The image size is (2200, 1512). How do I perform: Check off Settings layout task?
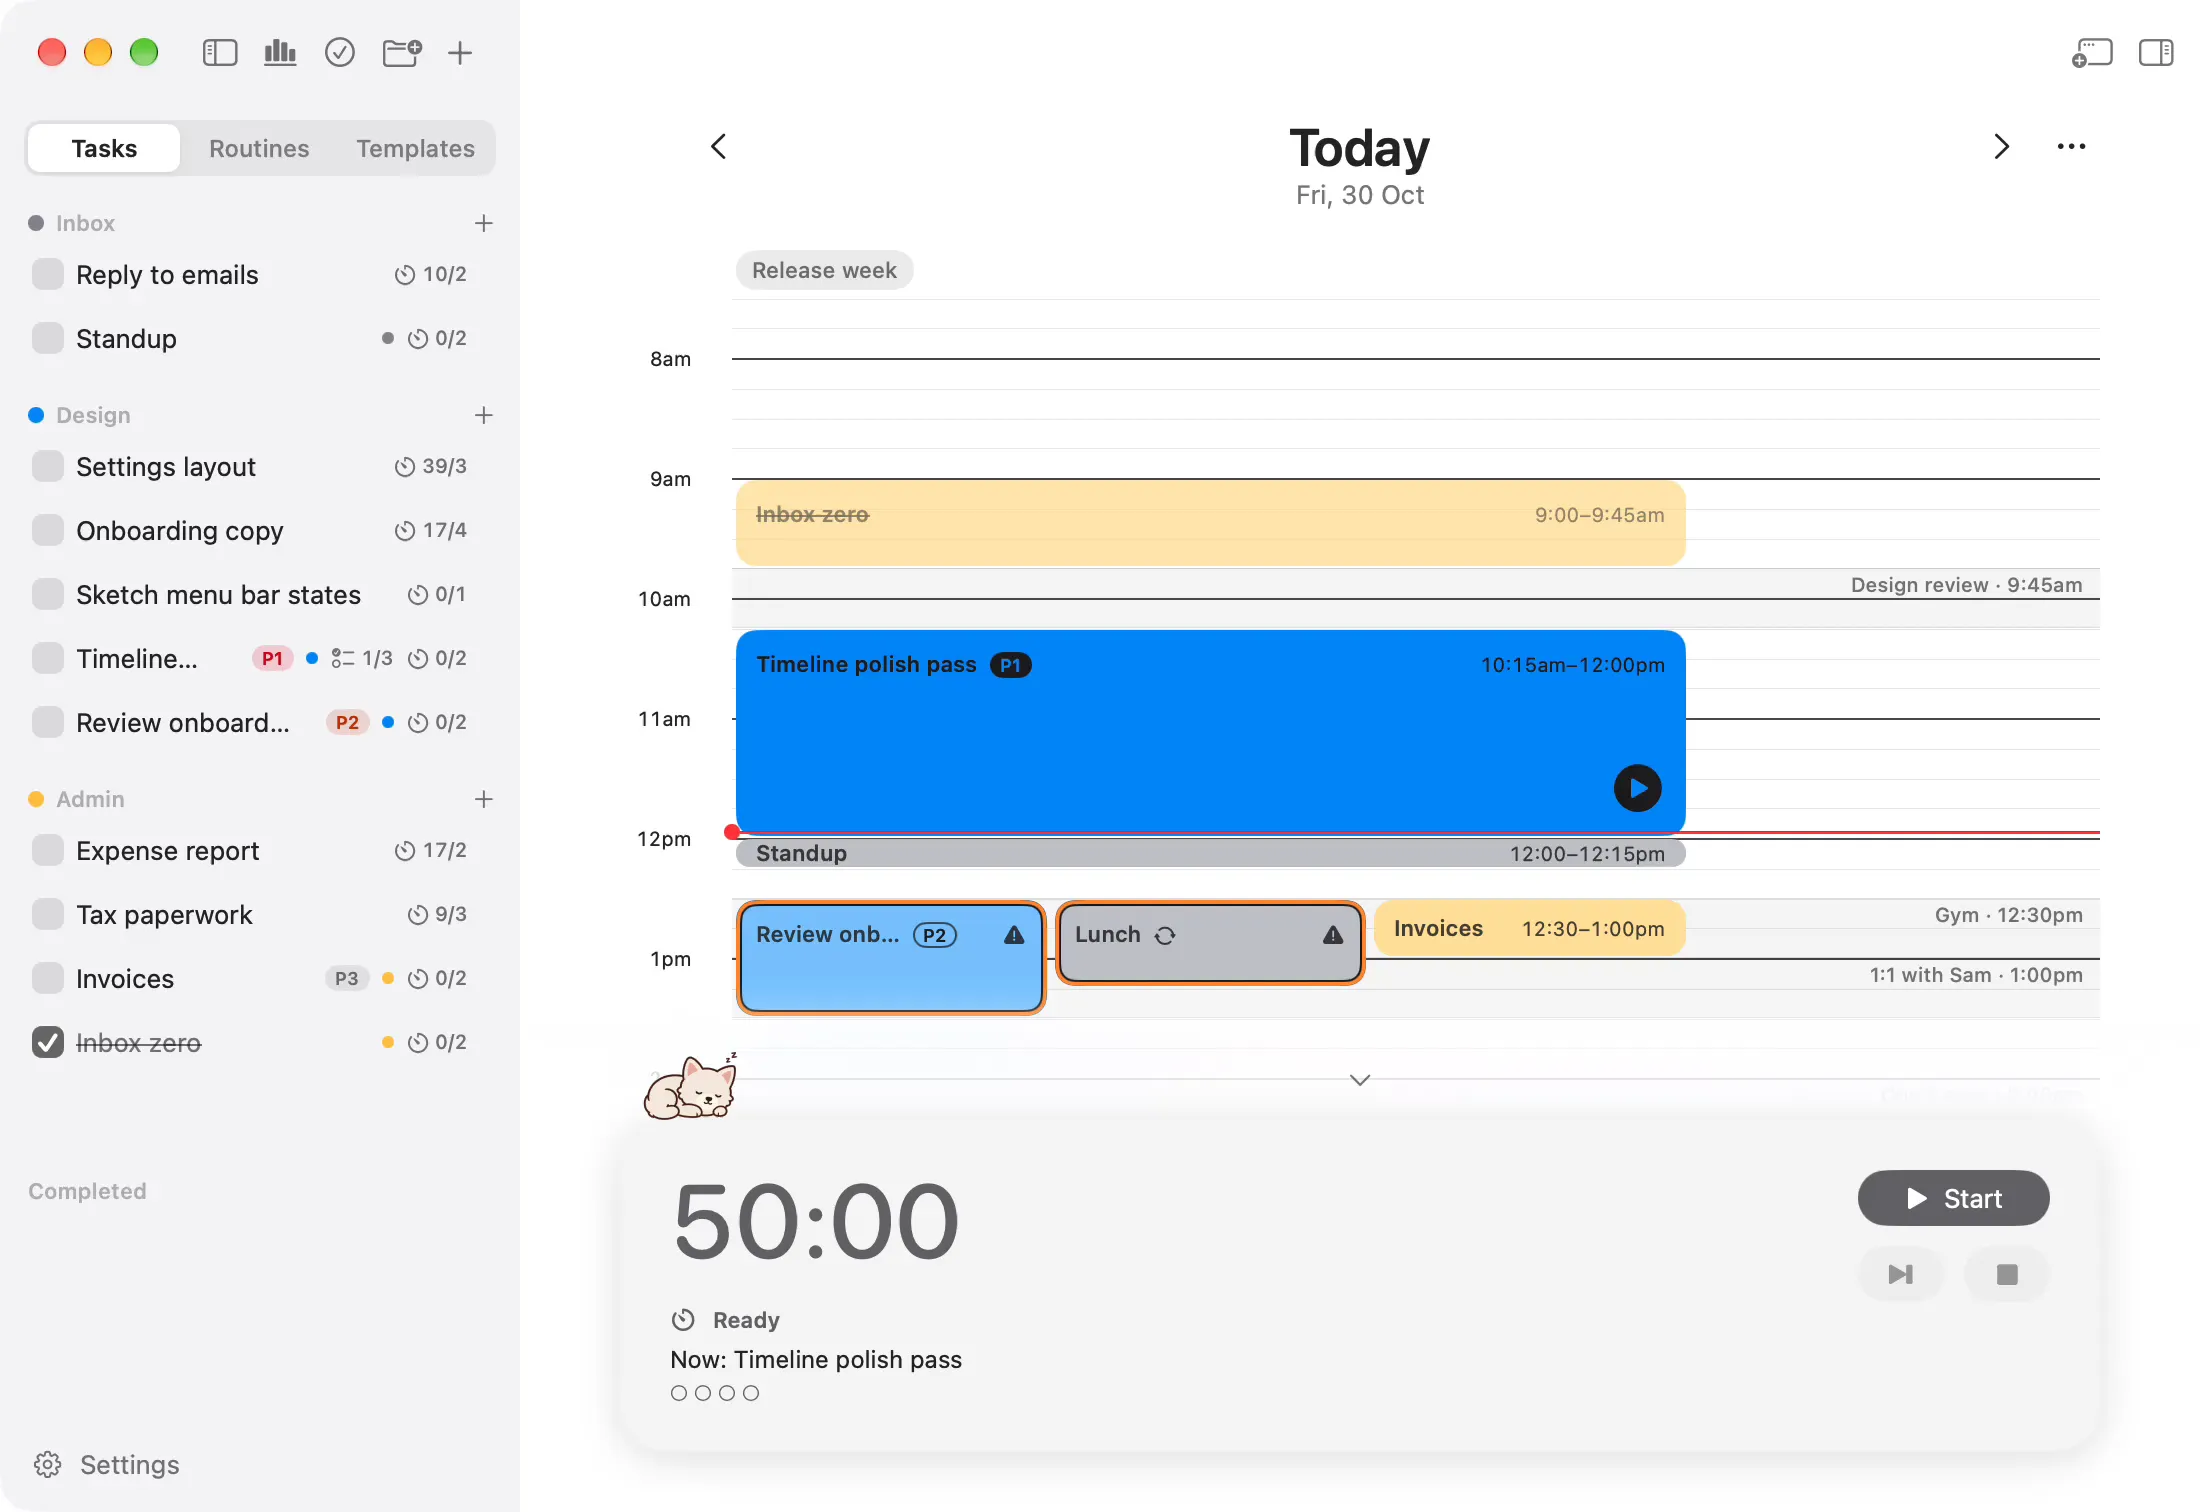[47, 466]
